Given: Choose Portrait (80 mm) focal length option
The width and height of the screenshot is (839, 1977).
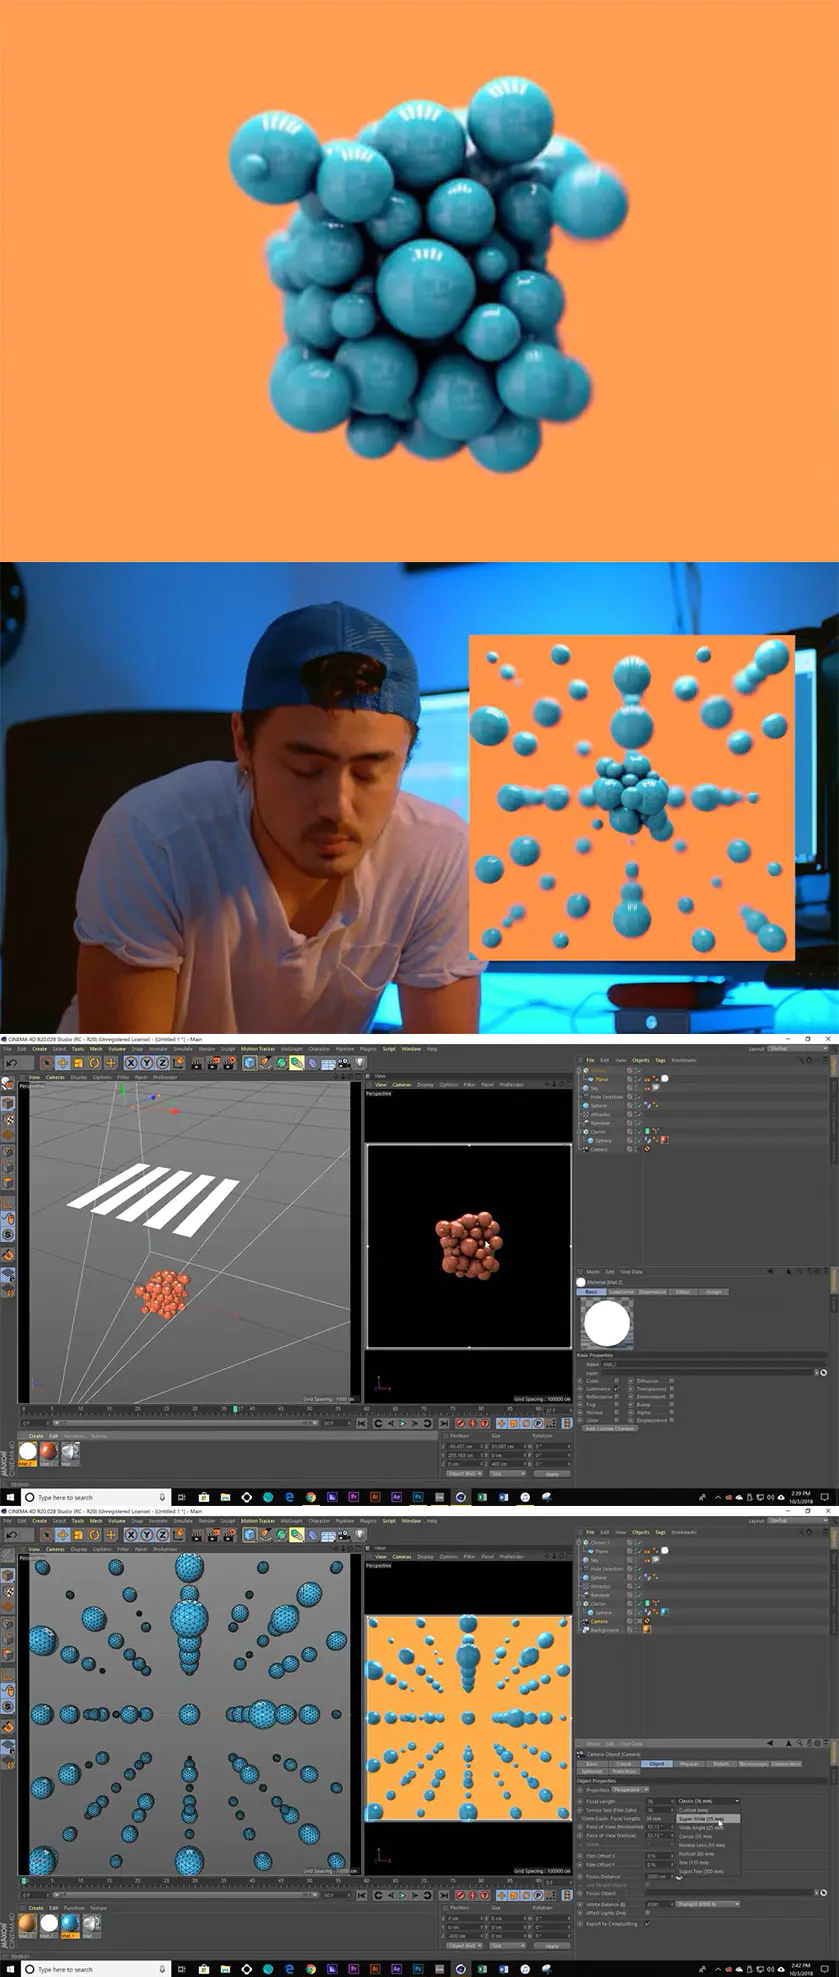Looking at the screenshot, I should click(x=697, y=1854).
